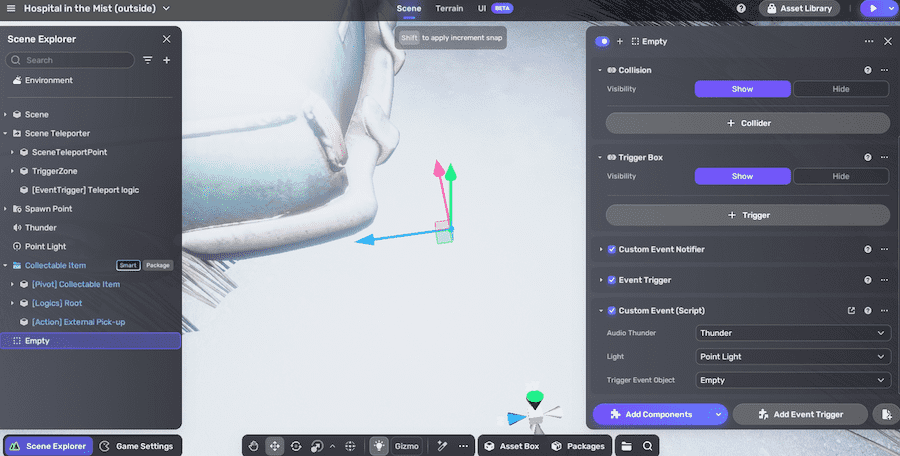Image resolution: width=900 pixels, height=456 pixels.
Task: Click the filter icon in Scene Explorer
Action: (148, 60)
